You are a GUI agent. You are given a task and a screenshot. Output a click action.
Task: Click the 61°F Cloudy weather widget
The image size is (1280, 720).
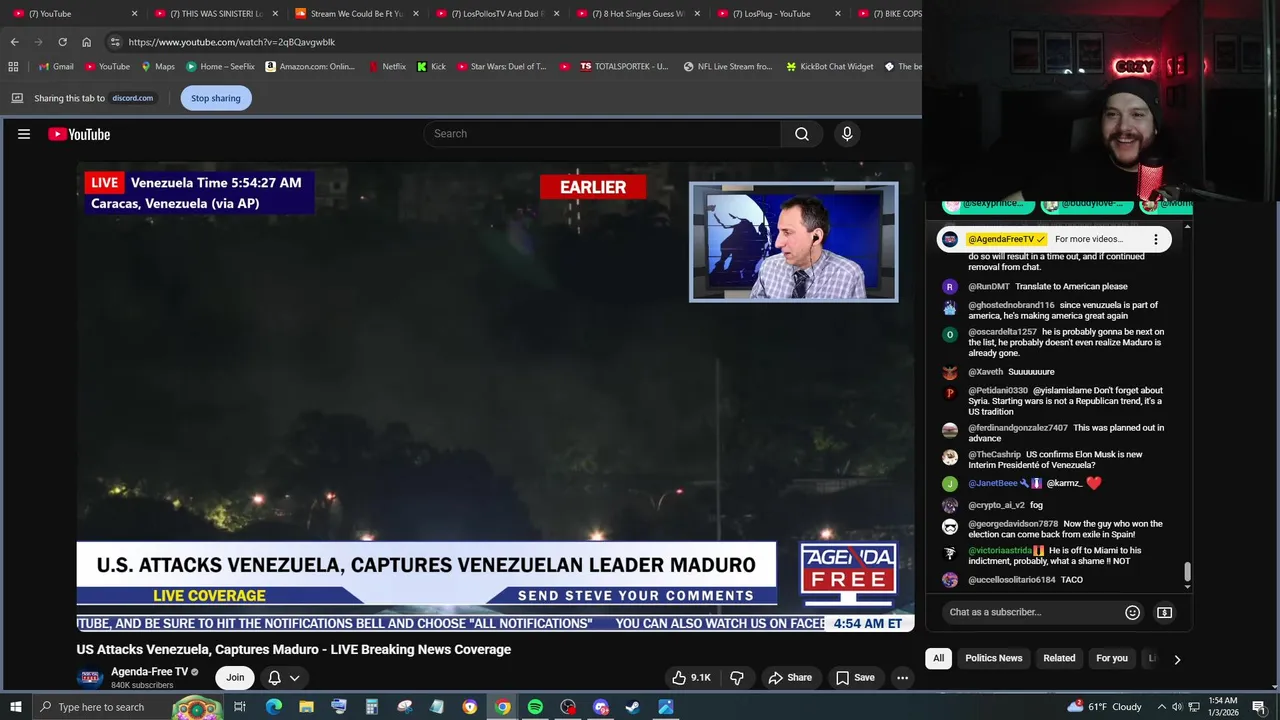(1104, 707)
